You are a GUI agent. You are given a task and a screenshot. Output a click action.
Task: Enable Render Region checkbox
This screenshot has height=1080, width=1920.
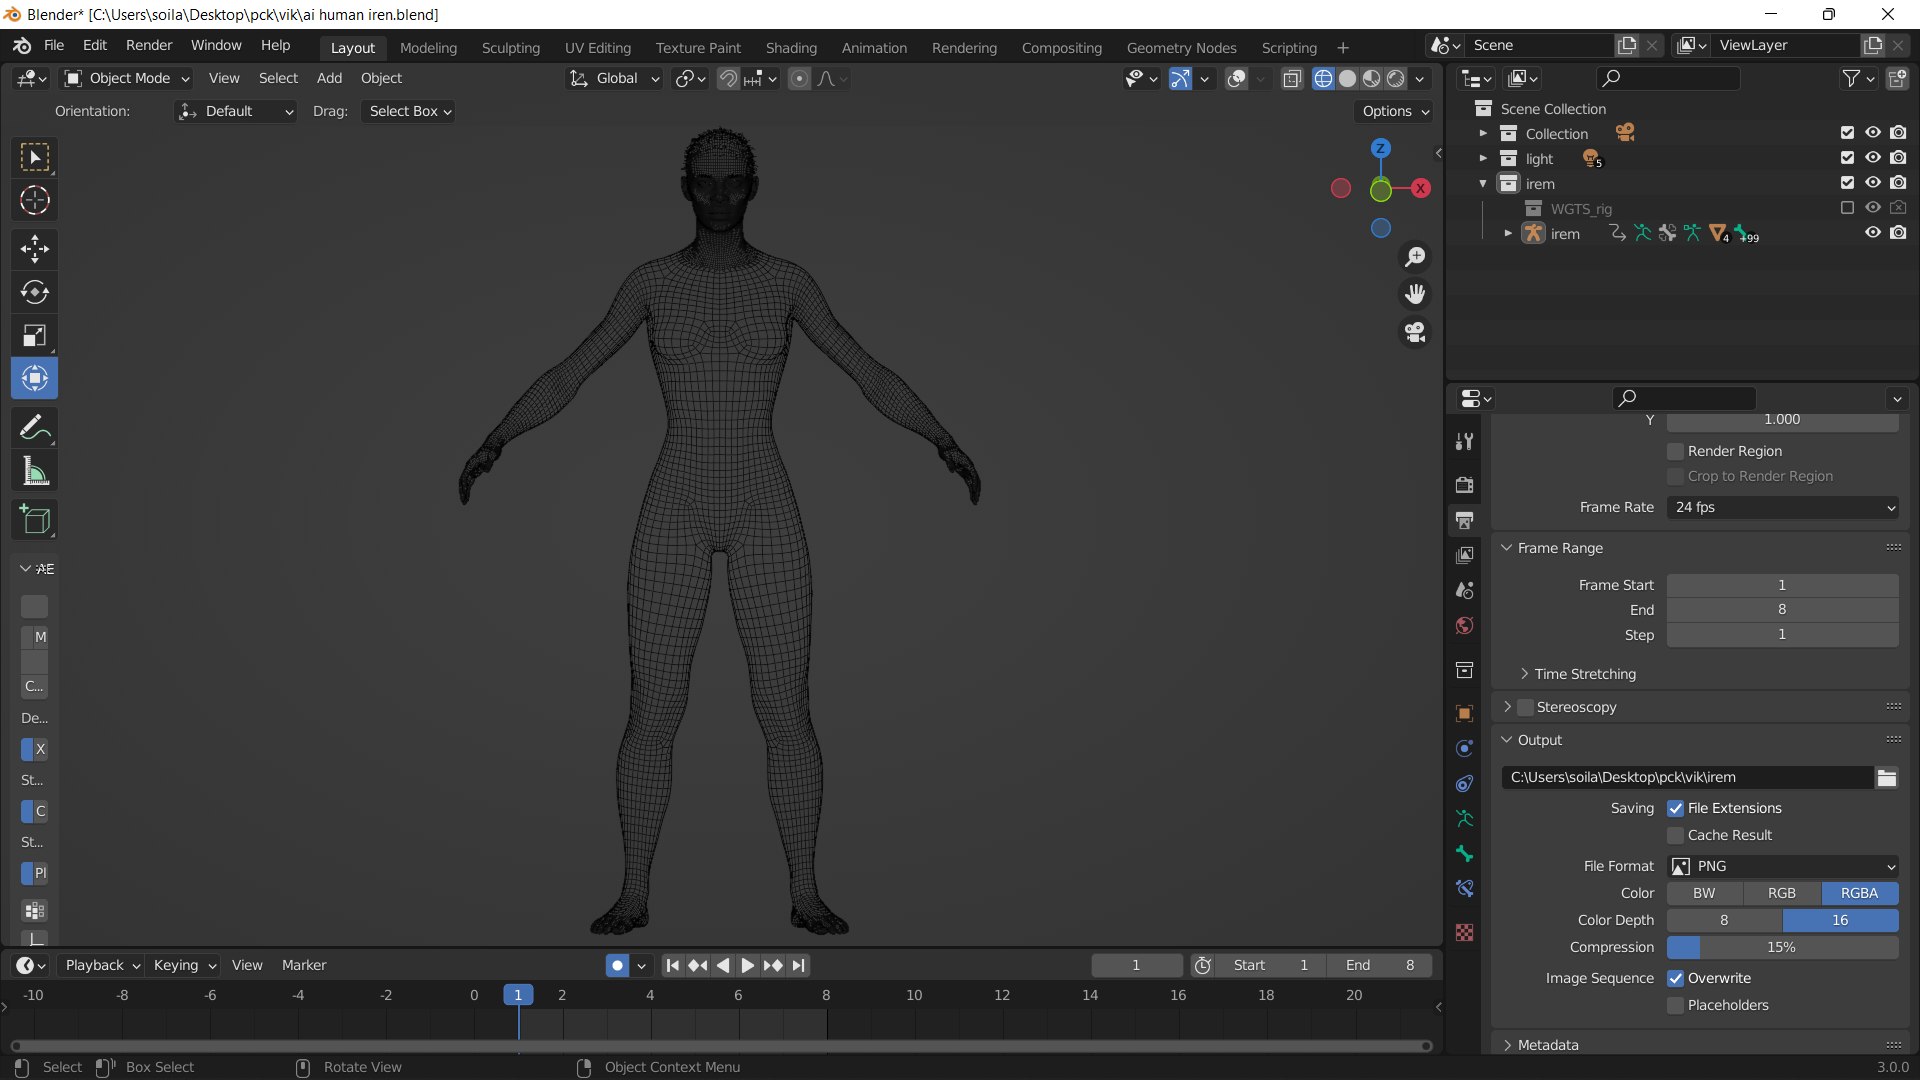1676,451
